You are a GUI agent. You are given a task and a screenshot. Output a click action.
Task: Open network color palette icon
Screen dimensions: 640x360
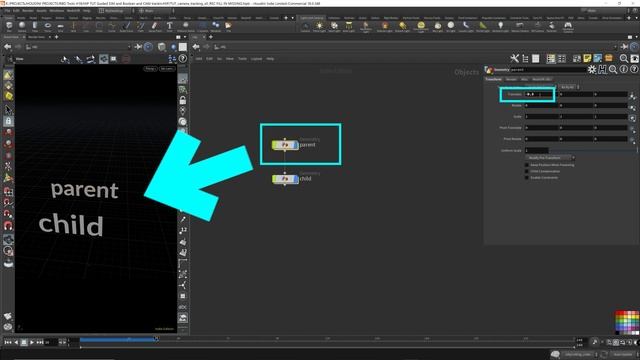pos(627,322)
